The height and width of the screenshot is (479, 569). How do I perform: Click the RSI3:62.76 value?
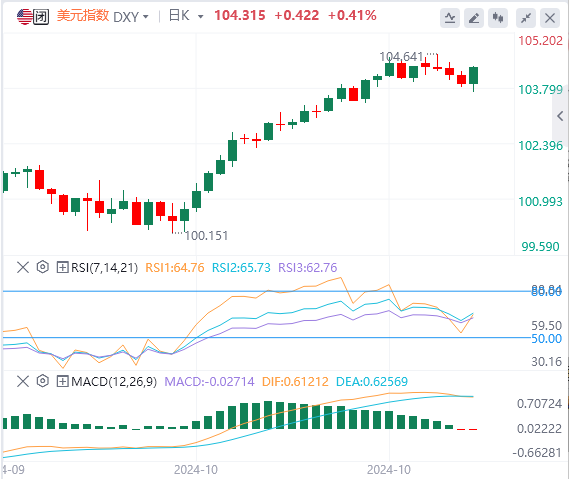(x=307, y=268)
